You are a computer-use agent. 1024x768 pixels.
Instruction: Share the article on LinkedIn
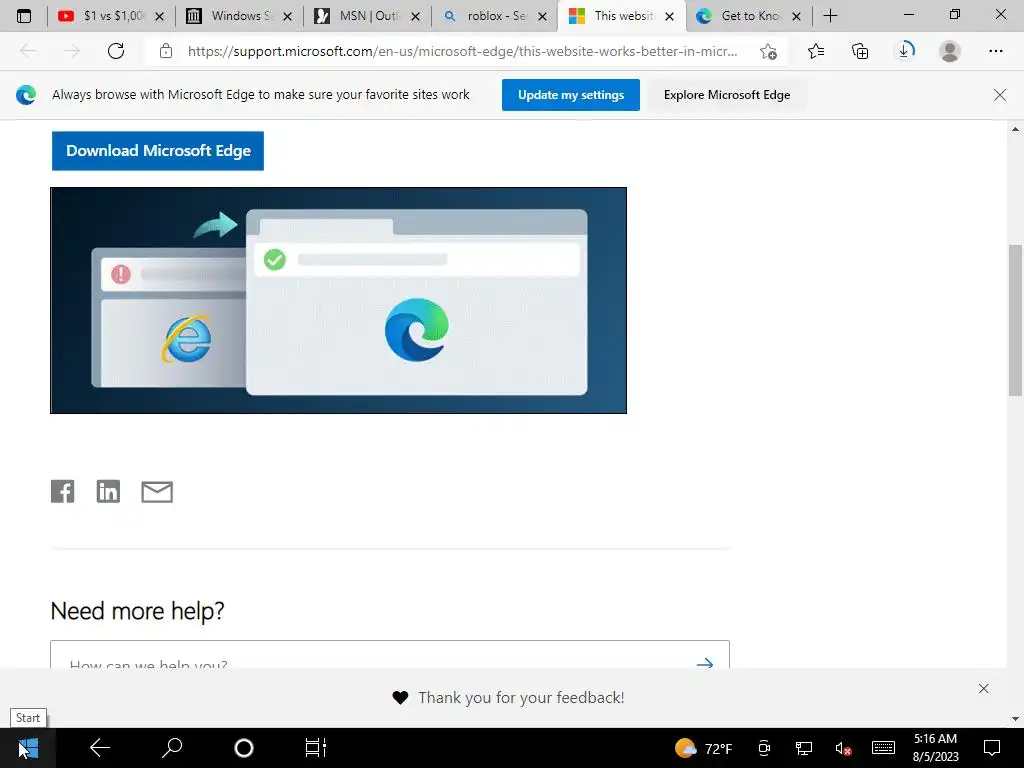coord(108,491)
